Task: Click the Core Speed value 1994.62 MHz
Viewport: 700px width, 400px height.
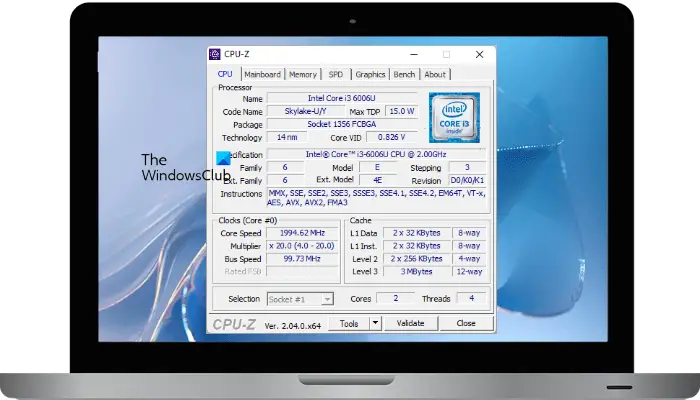Action: click(x=302, y=233)
